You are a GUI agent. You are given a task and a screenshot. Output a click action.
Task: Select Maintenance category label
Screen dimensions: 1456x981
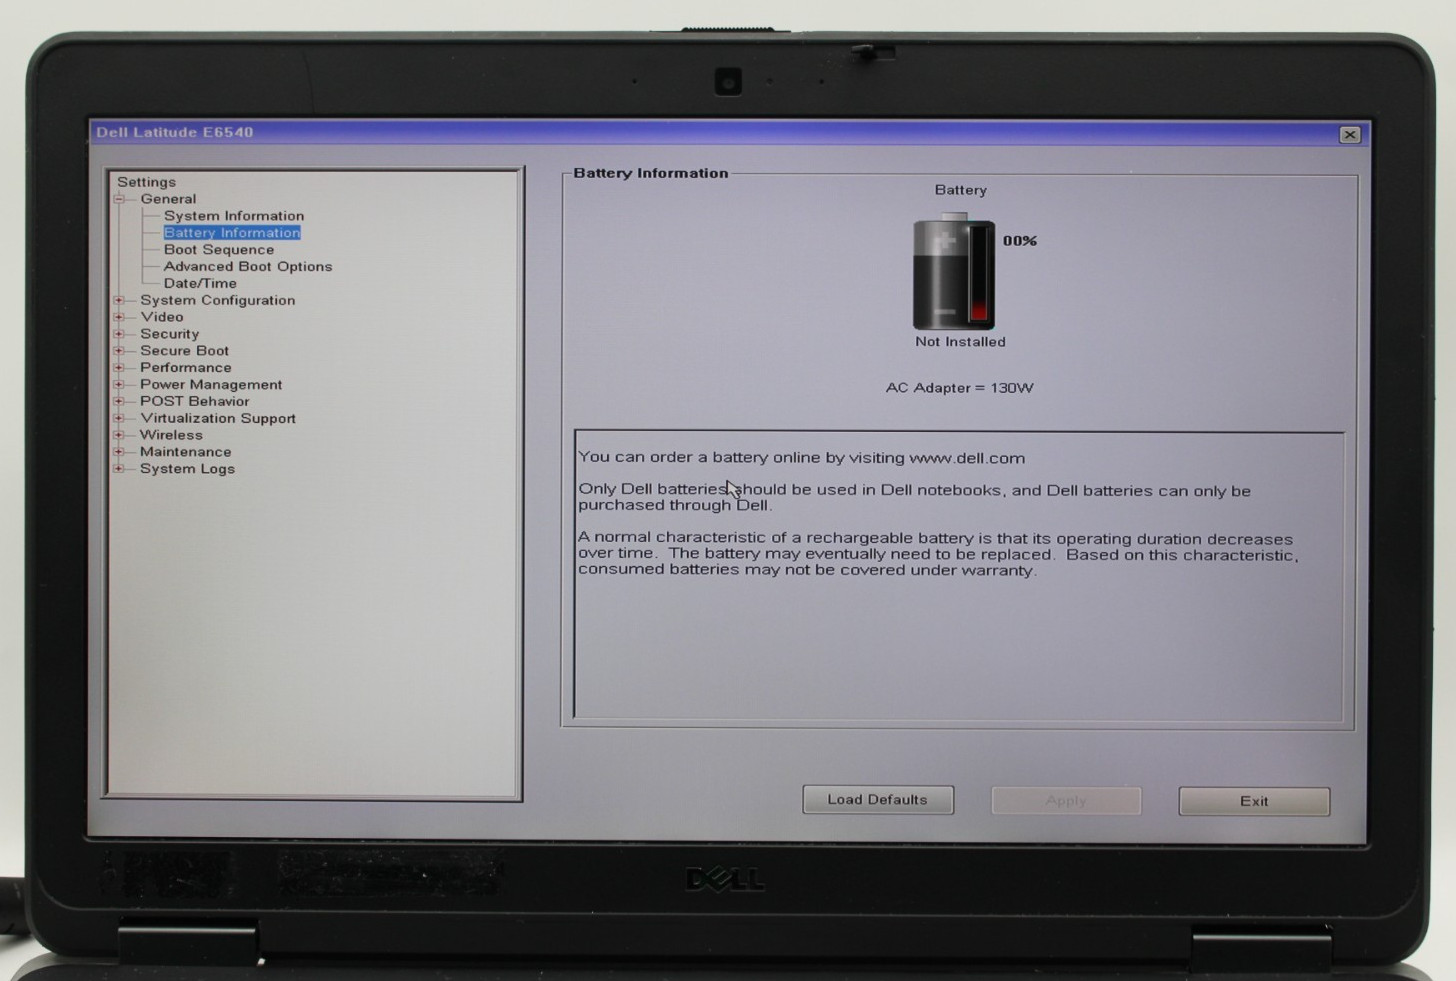[186, 452]
